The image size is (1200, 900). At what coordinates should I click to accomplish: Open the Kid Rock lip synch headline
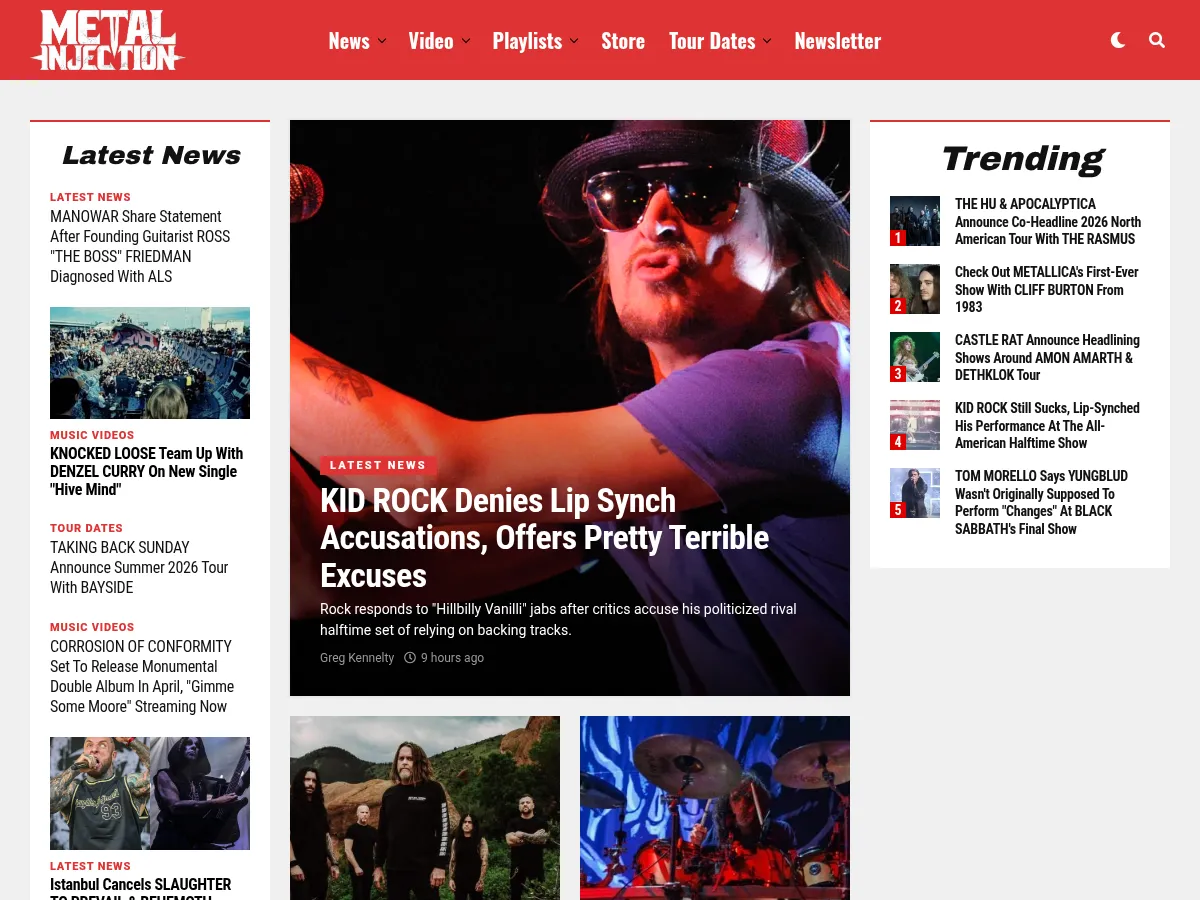coord(544,538)
